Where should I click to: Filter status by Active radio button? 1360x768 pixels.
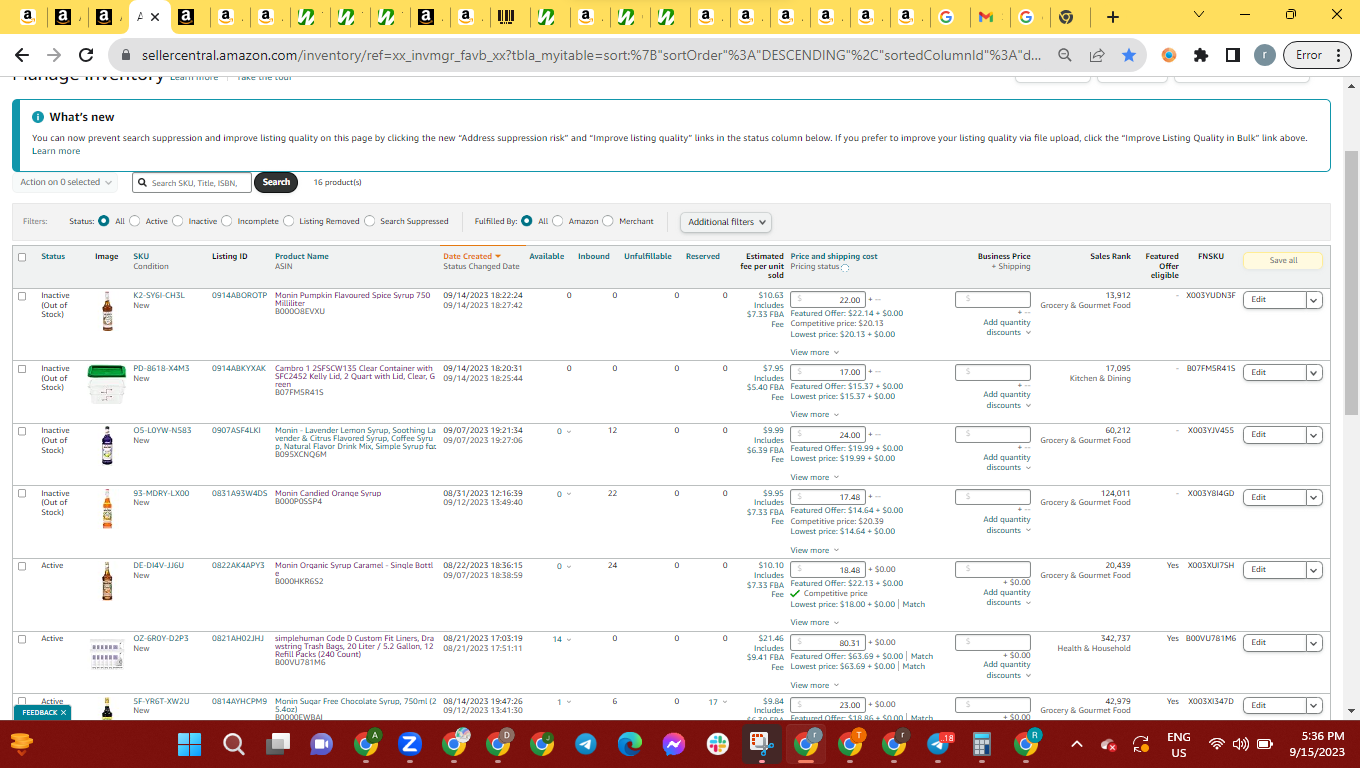pos(135,221)
